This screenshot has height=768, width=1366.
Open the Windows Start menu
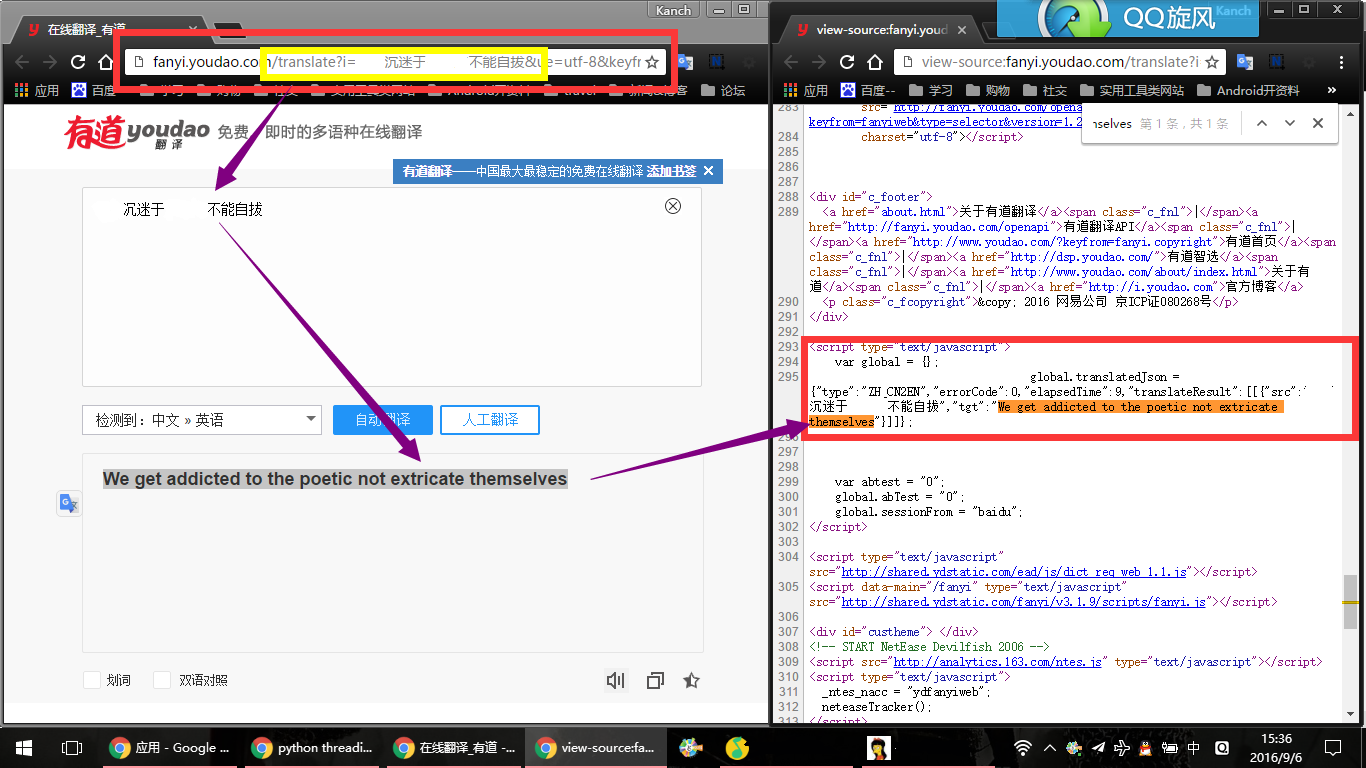coord(24,747)
